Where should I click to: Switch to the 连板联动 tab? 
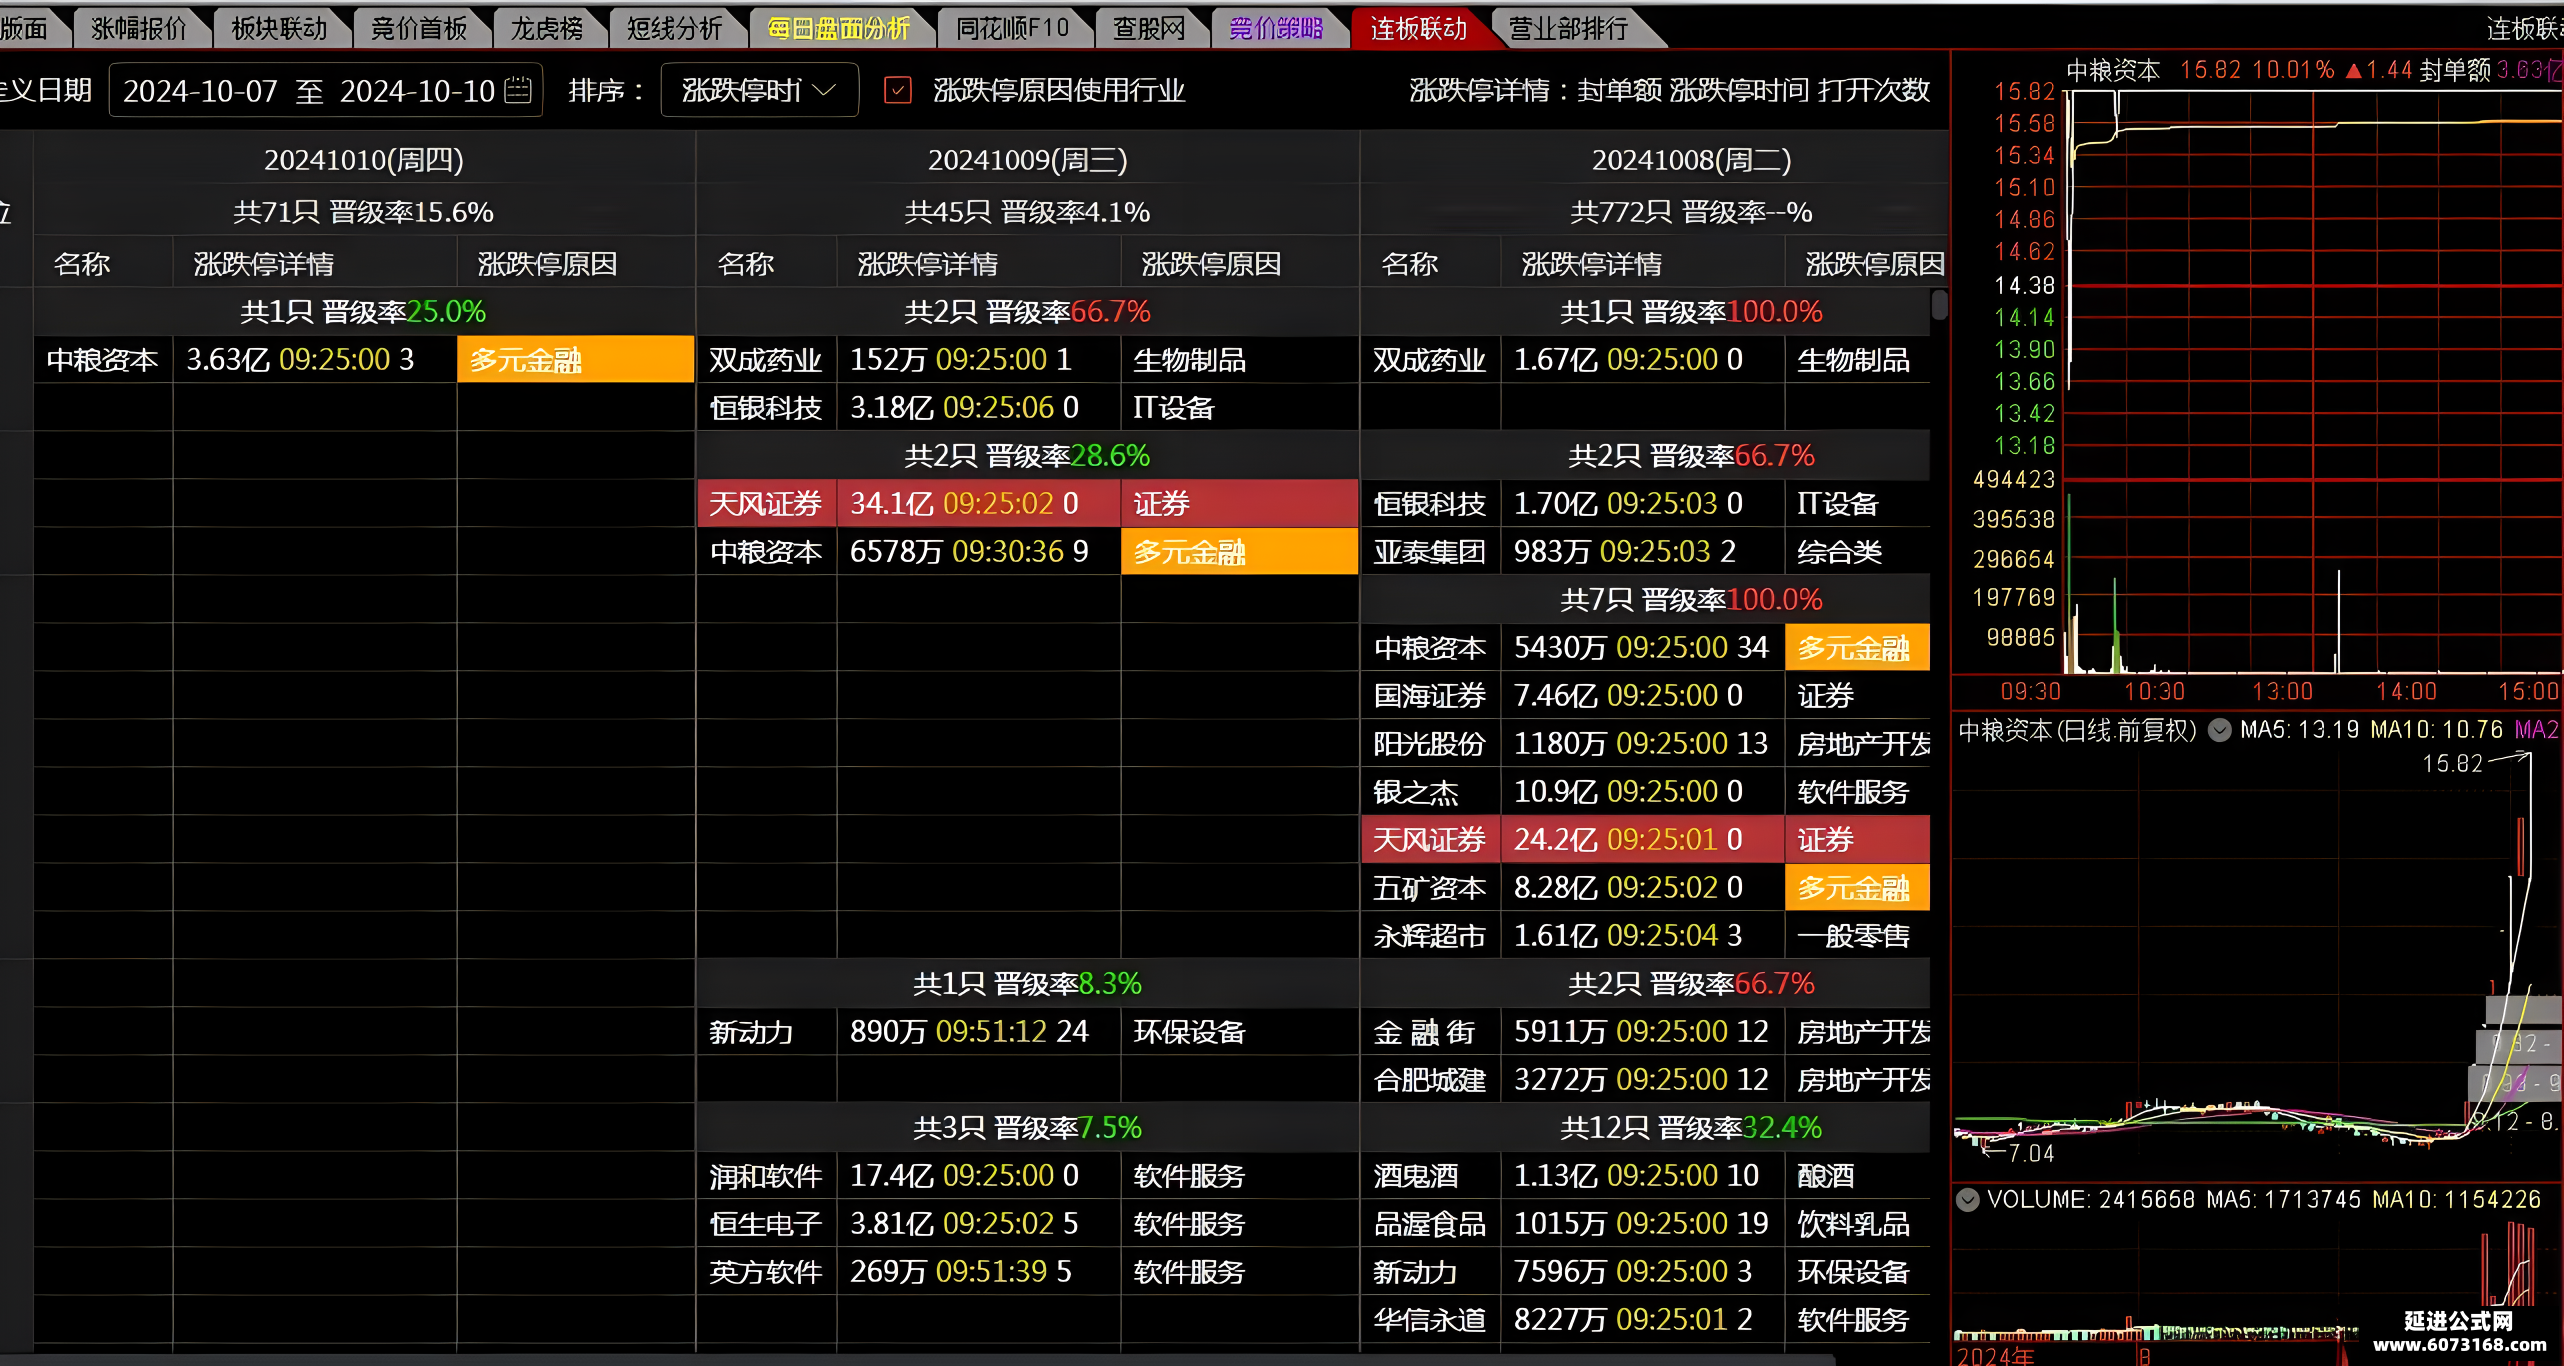coord(1418,28)
